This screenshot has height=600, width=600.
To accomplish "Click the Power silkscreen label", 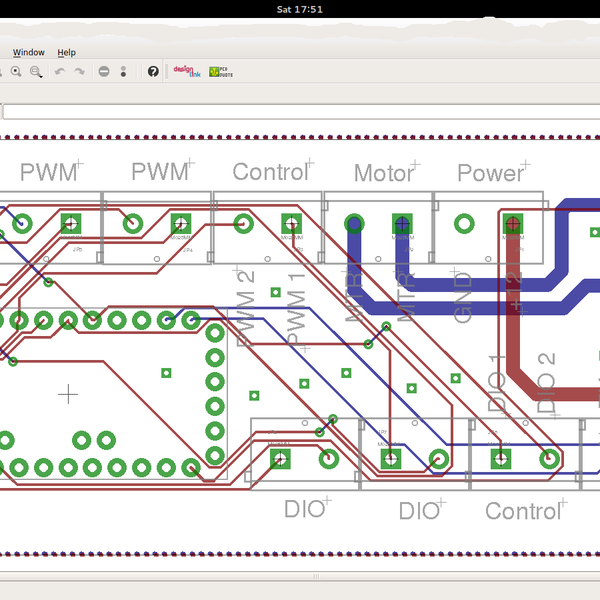I will (491, 173).
